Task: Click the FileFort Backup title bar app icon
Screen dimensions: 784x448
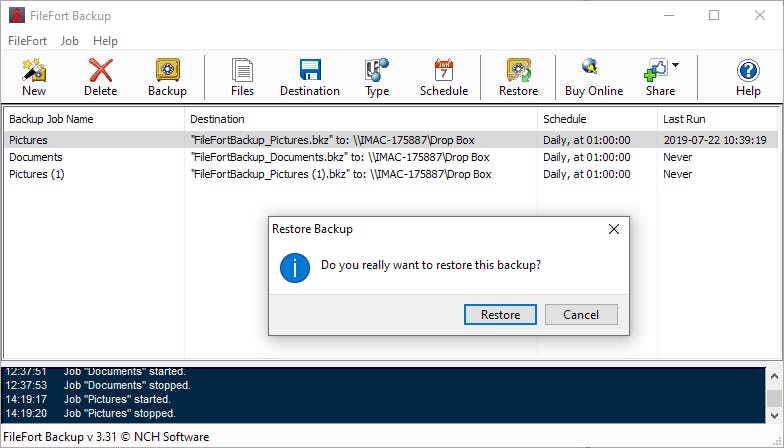Action: [x=16, y=16]
